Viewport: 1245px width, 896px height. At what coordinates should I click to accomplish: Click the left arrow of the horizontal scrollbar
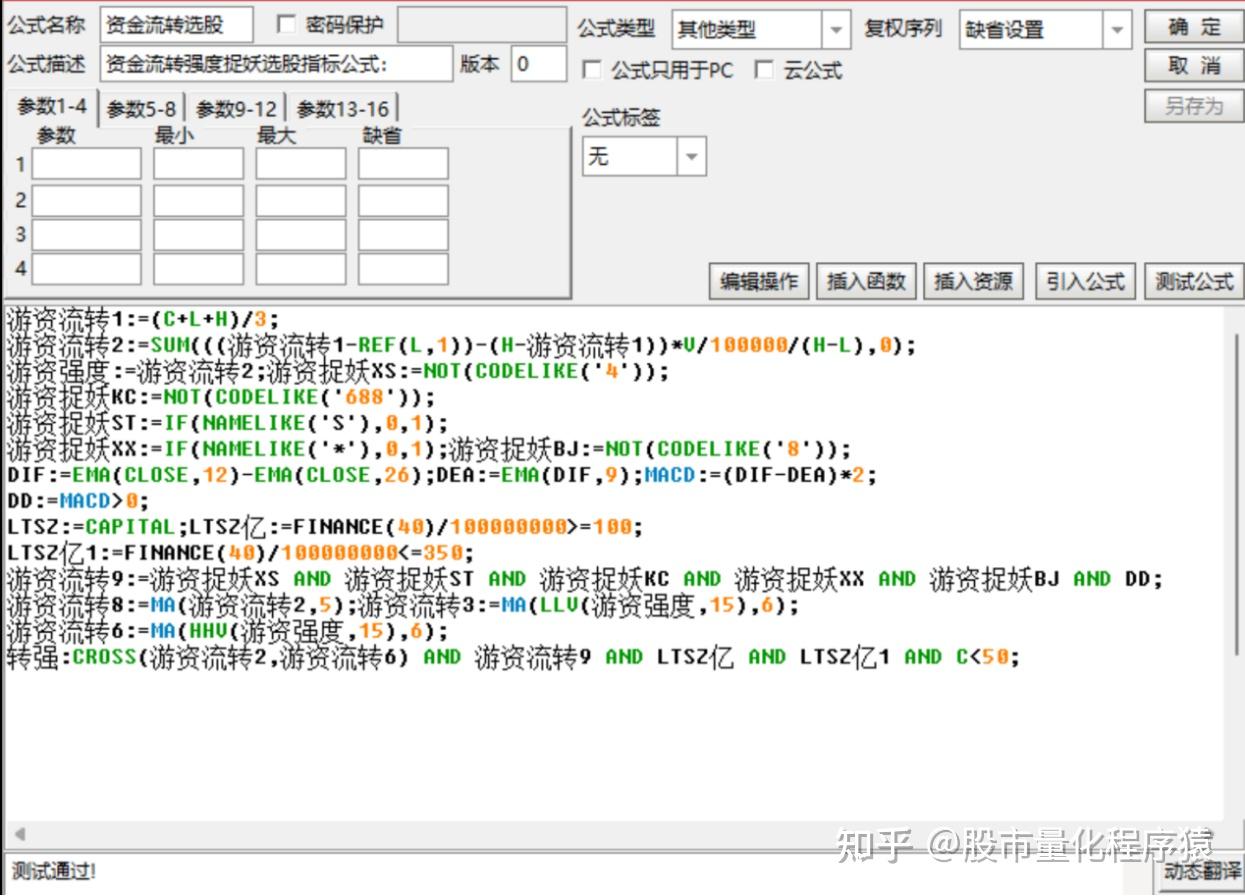(x=18, y=834)
